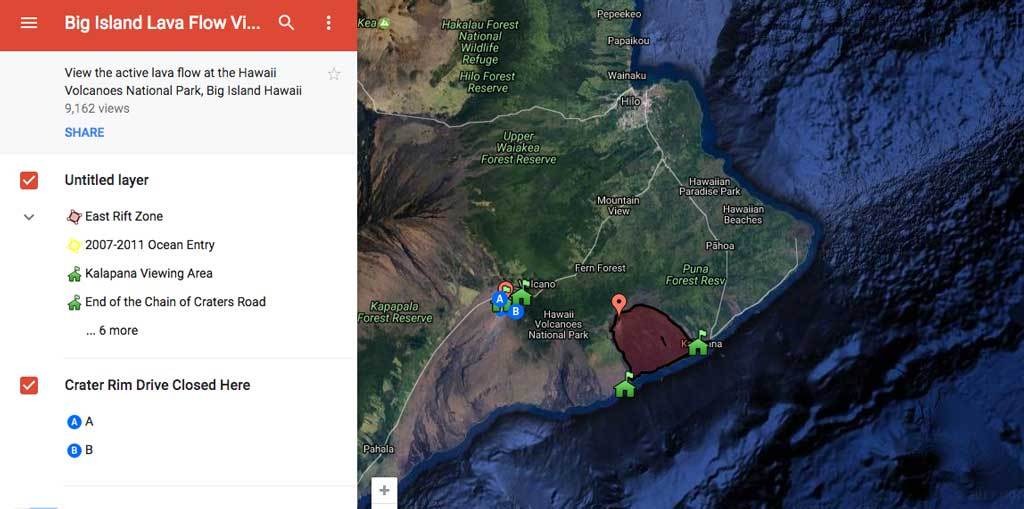Click the yellow Ocean Entry sun icon

[74, 245]
